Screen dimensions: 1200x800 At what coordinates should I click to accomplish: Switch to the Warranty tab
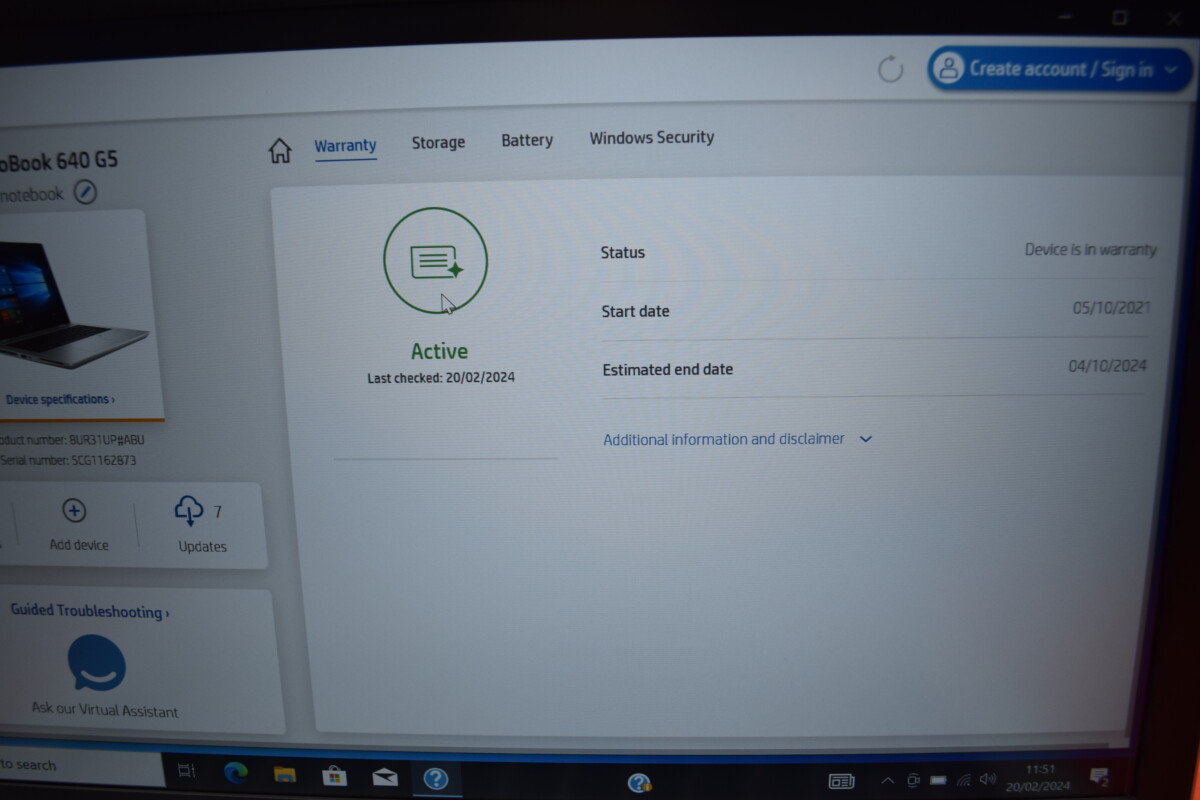(345, 146)
